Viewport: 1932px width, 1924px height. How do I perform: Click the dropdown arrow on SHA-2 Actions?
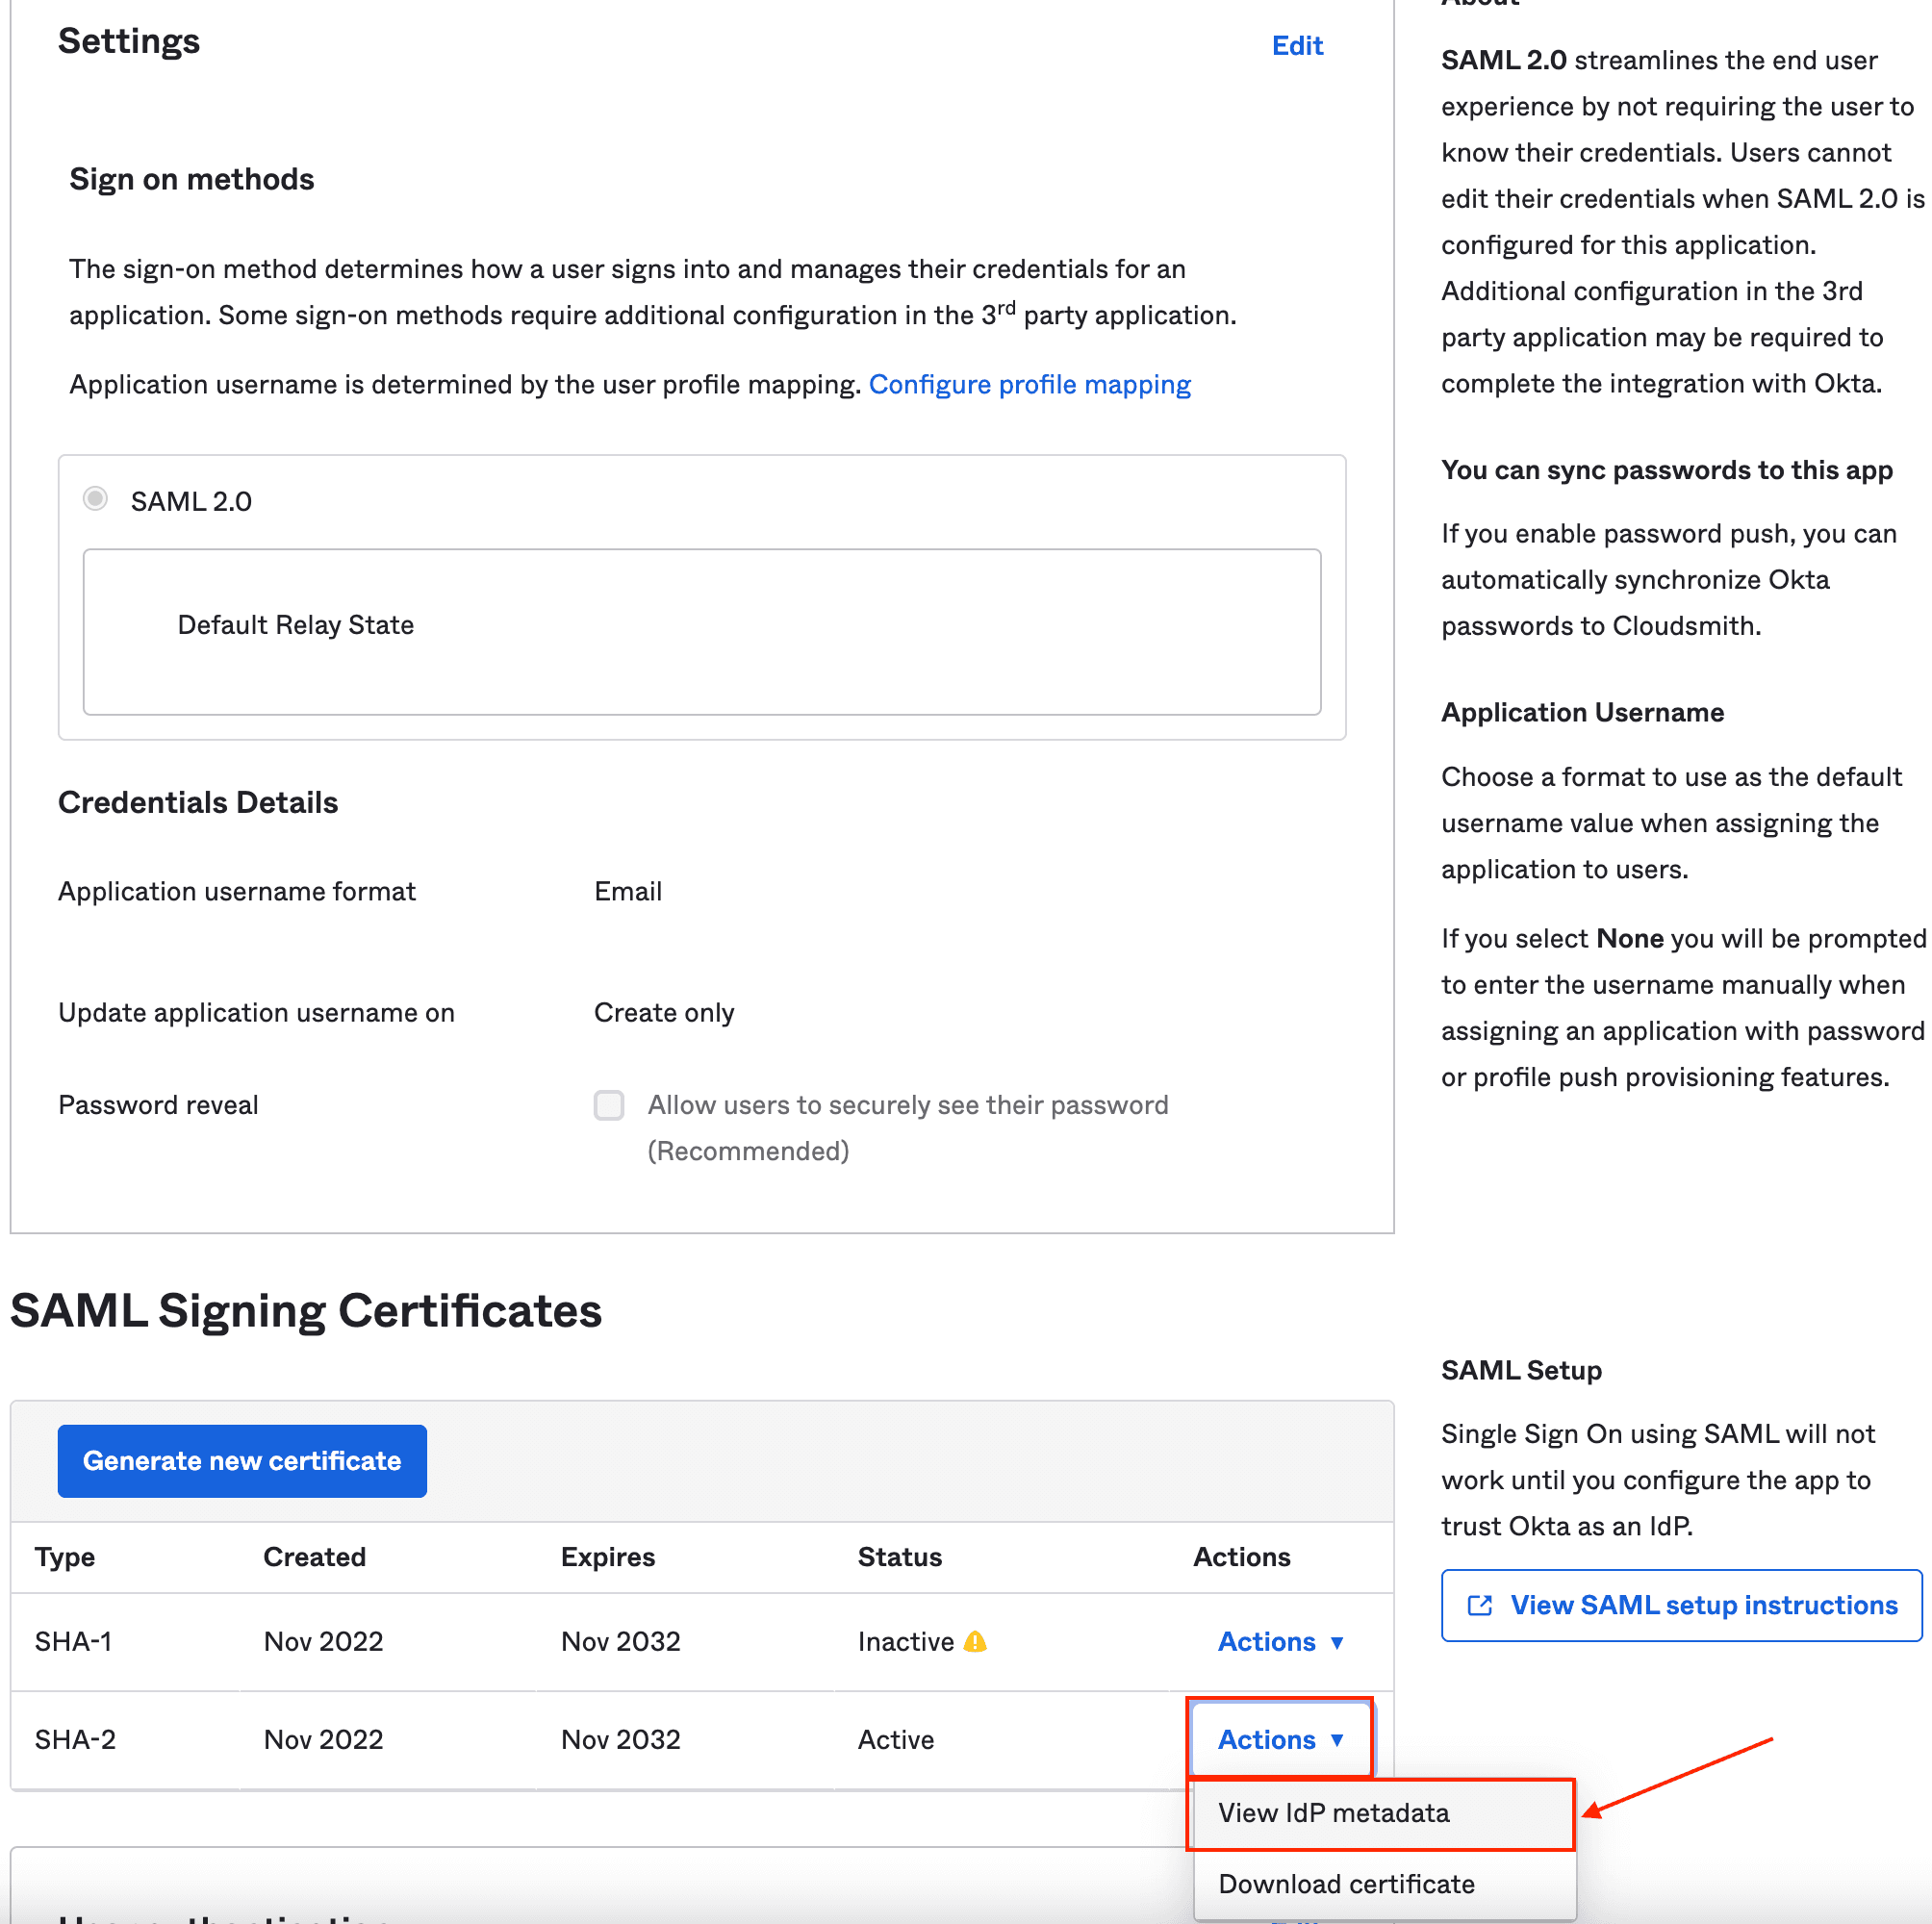tap(1337, 1741)
